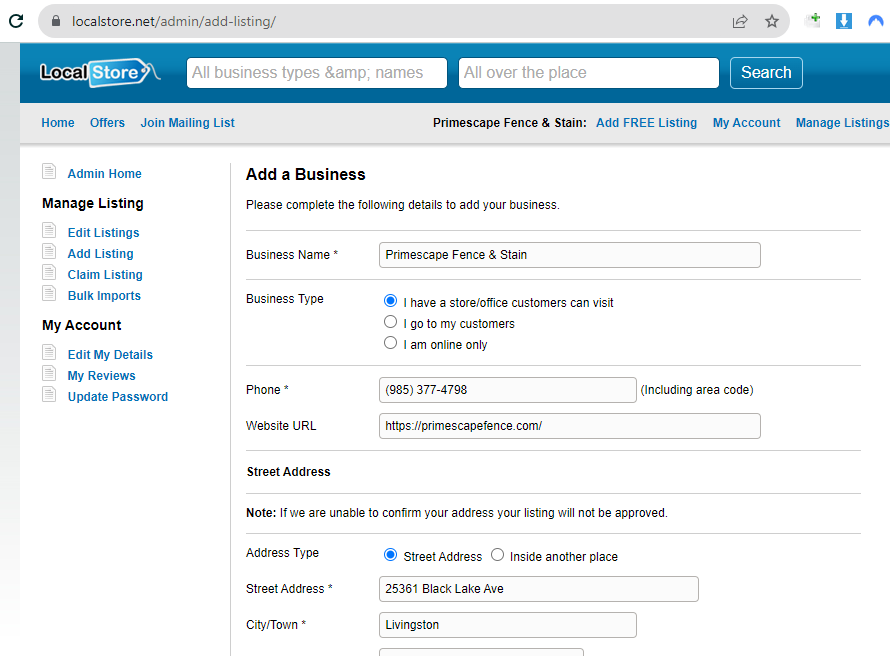Image resolution: width=890 pixels, height=656 pixels.
Task: Click the business types & names search field
Action: [x=317, y=73]
